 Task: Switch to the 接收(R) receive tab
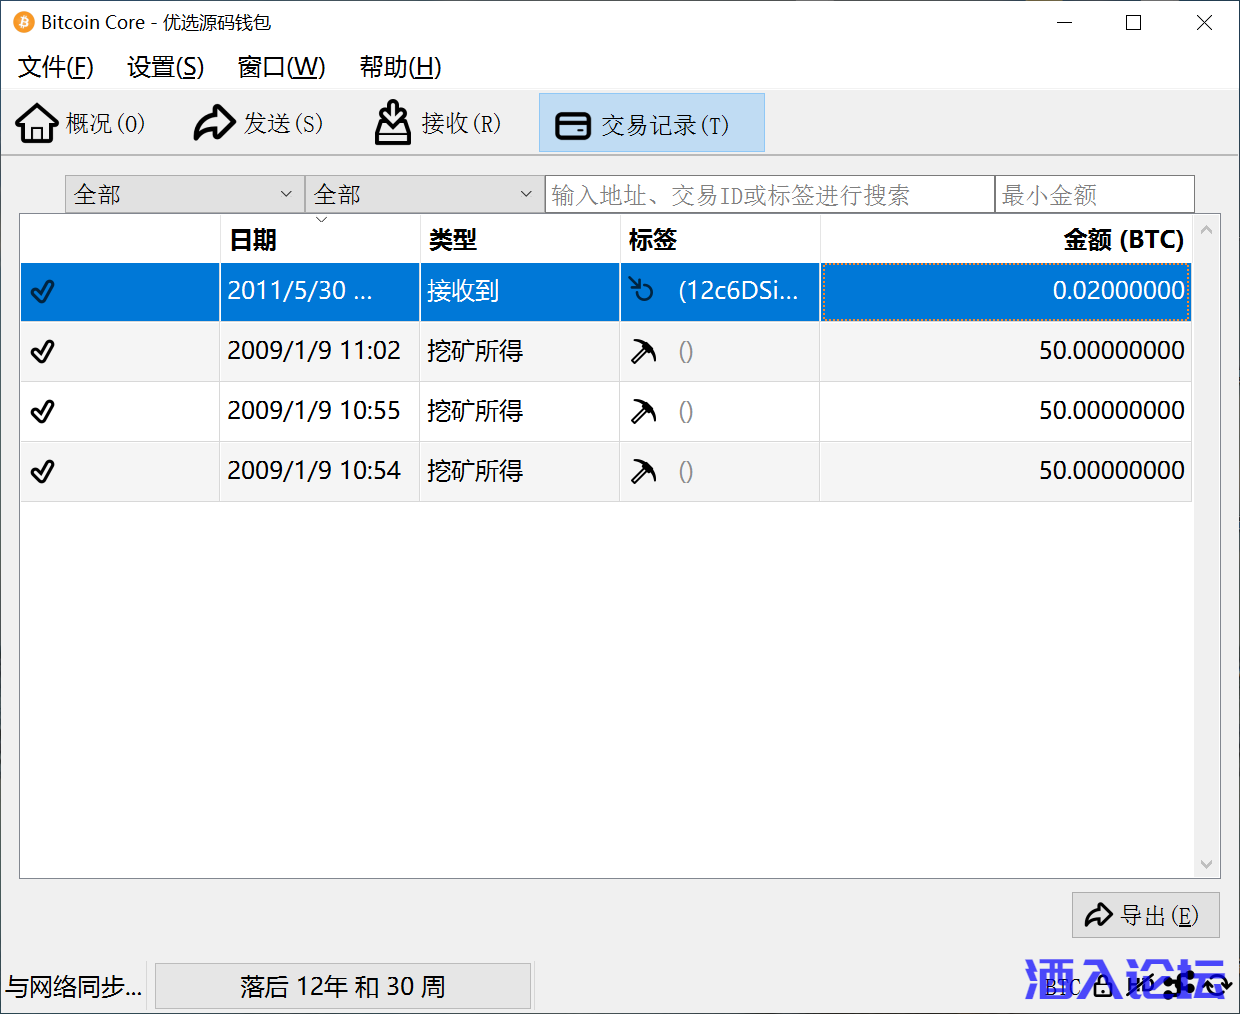(438, 123)
